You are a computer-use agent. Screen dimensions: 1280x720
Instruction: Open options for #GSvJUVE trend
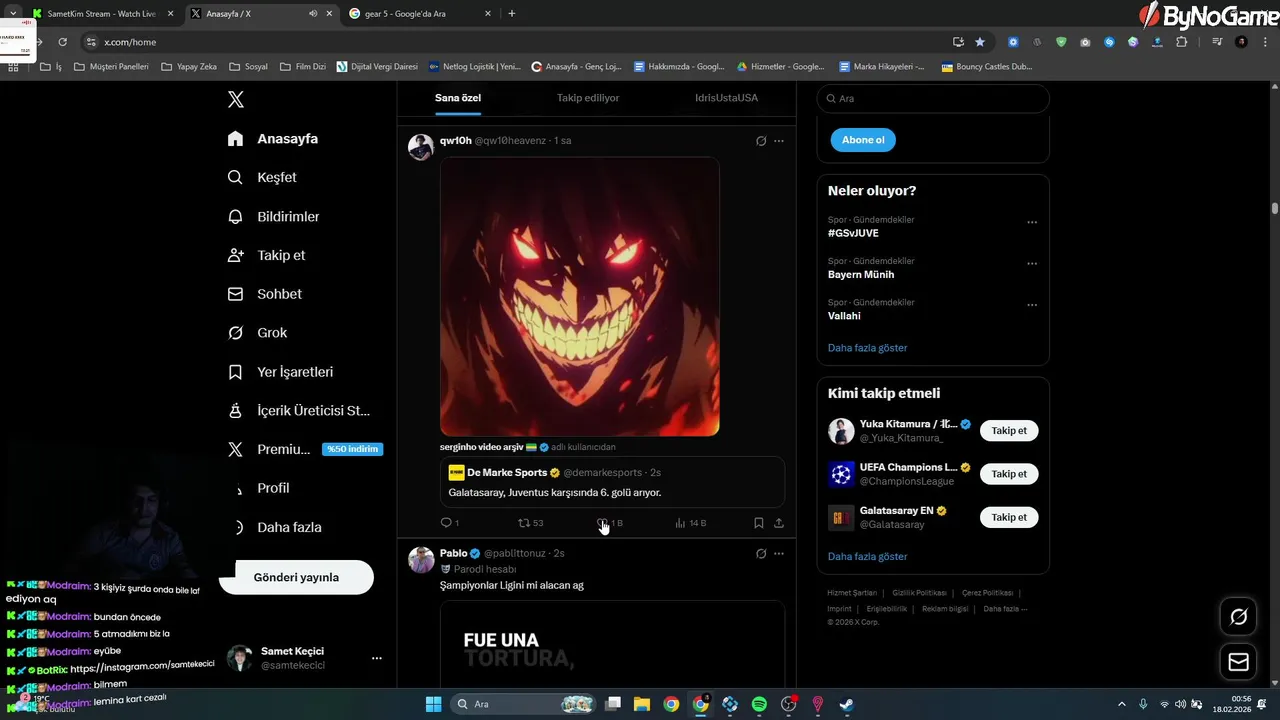point(1032,223)
